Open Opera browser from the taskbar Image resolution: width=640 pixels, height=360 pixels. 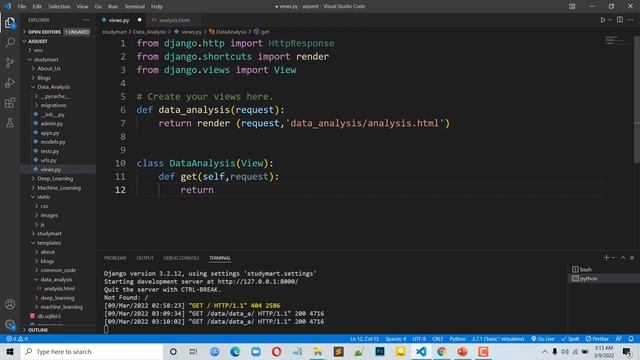276,351
